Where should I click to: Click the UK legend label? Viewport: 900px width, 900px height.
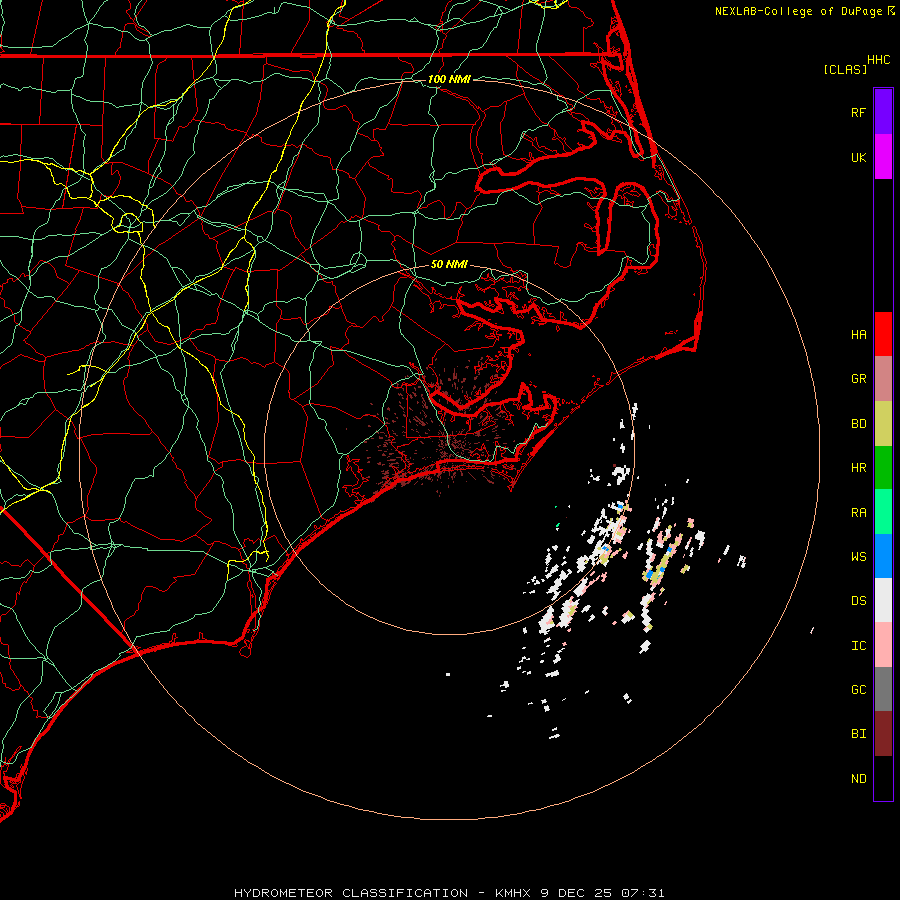858,157
